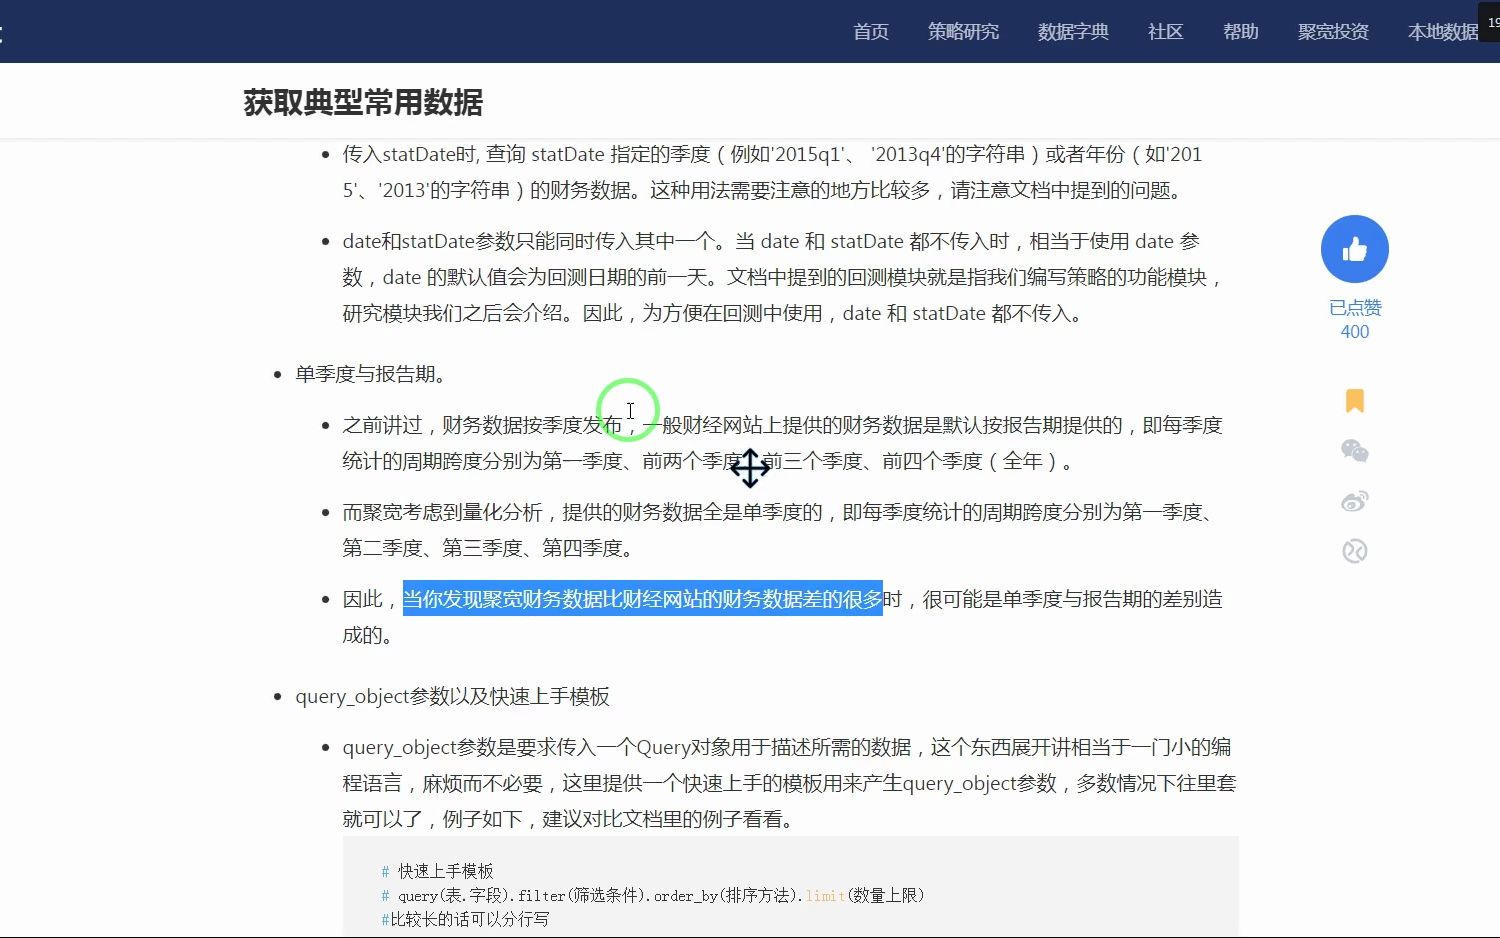Open 聚宽投资 in the top navigation
The image size is (1500, 938).
point(1333,32)
